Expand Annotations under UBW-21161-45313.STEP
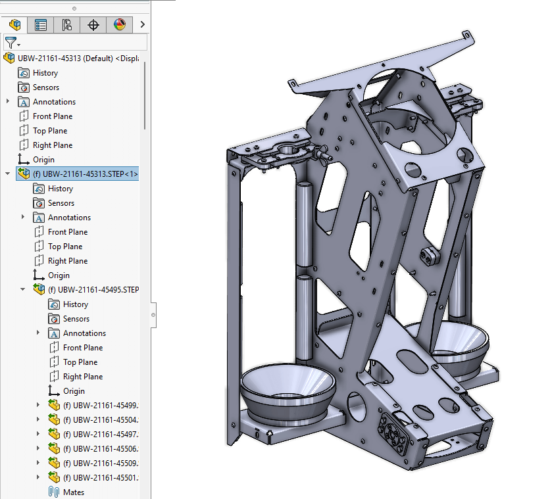Image resolution: width=550 pixels, height=499 pixels. [23, 217]
